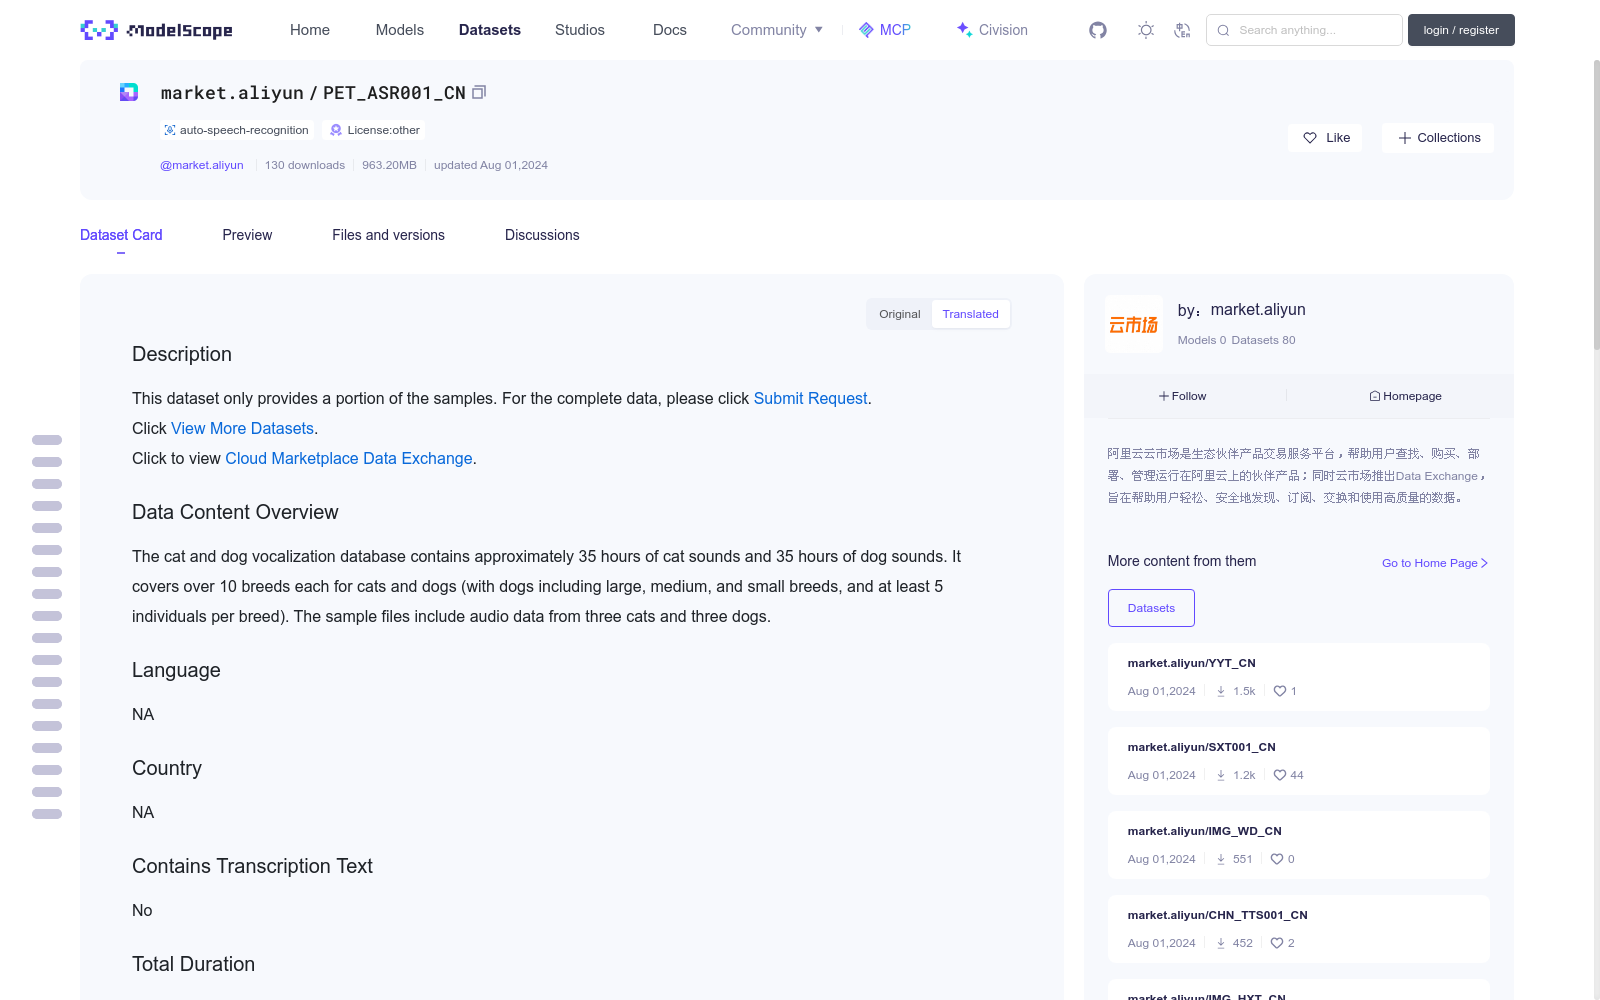The image size is (1600, 1000).
Task: Switch to Discussions tab
Action: [x=542, y=235]
